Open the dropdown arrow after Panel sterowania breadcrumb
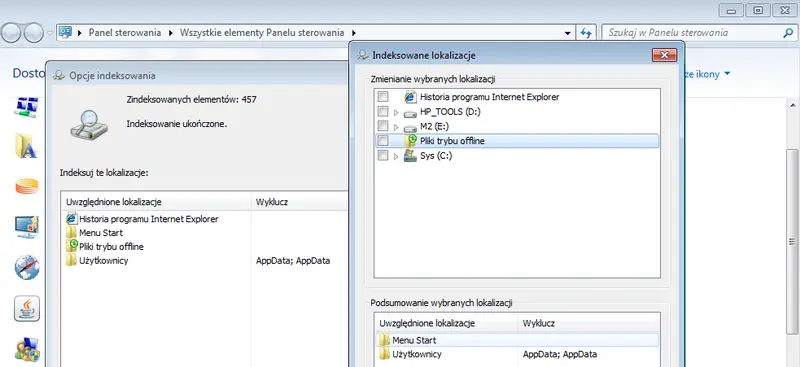 (170, 33)
